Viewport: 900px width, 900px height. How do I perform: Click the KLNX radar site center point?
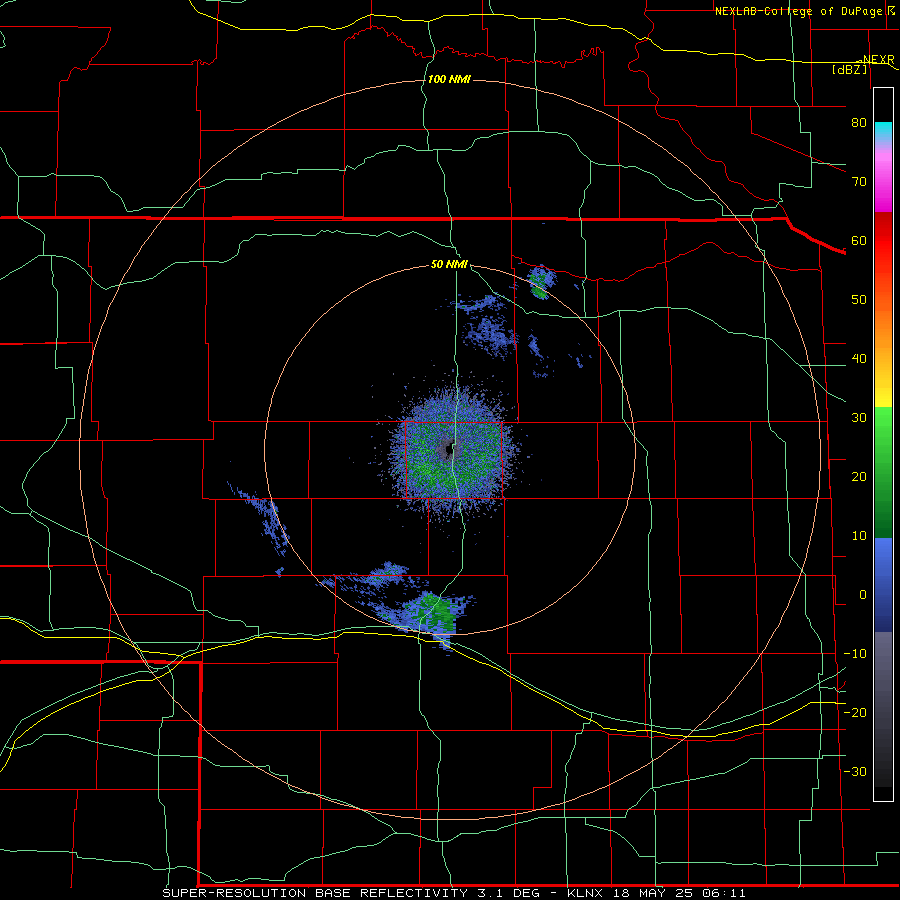[x=448, y=449]
